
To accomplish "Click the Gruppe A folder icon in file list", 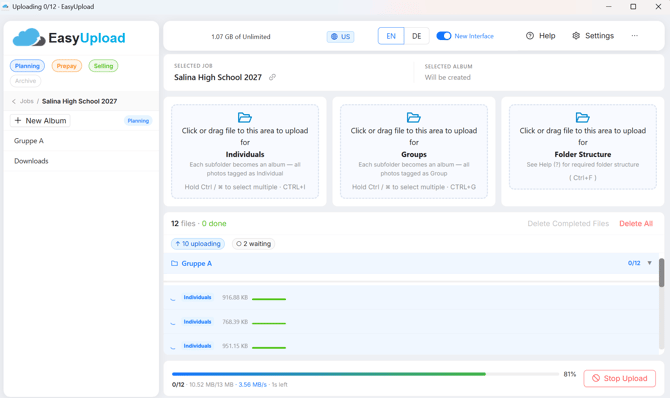I will 174,263.
